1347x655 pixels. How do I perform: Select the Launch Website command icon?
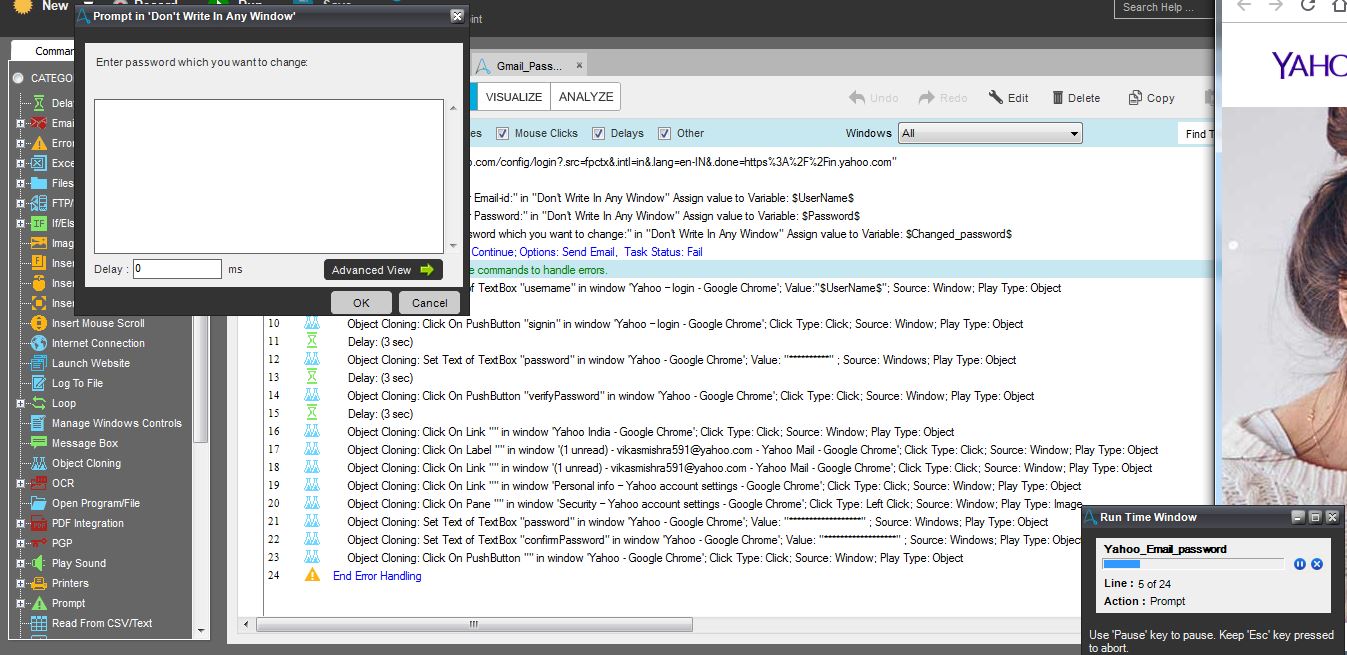tap(38, 363)
